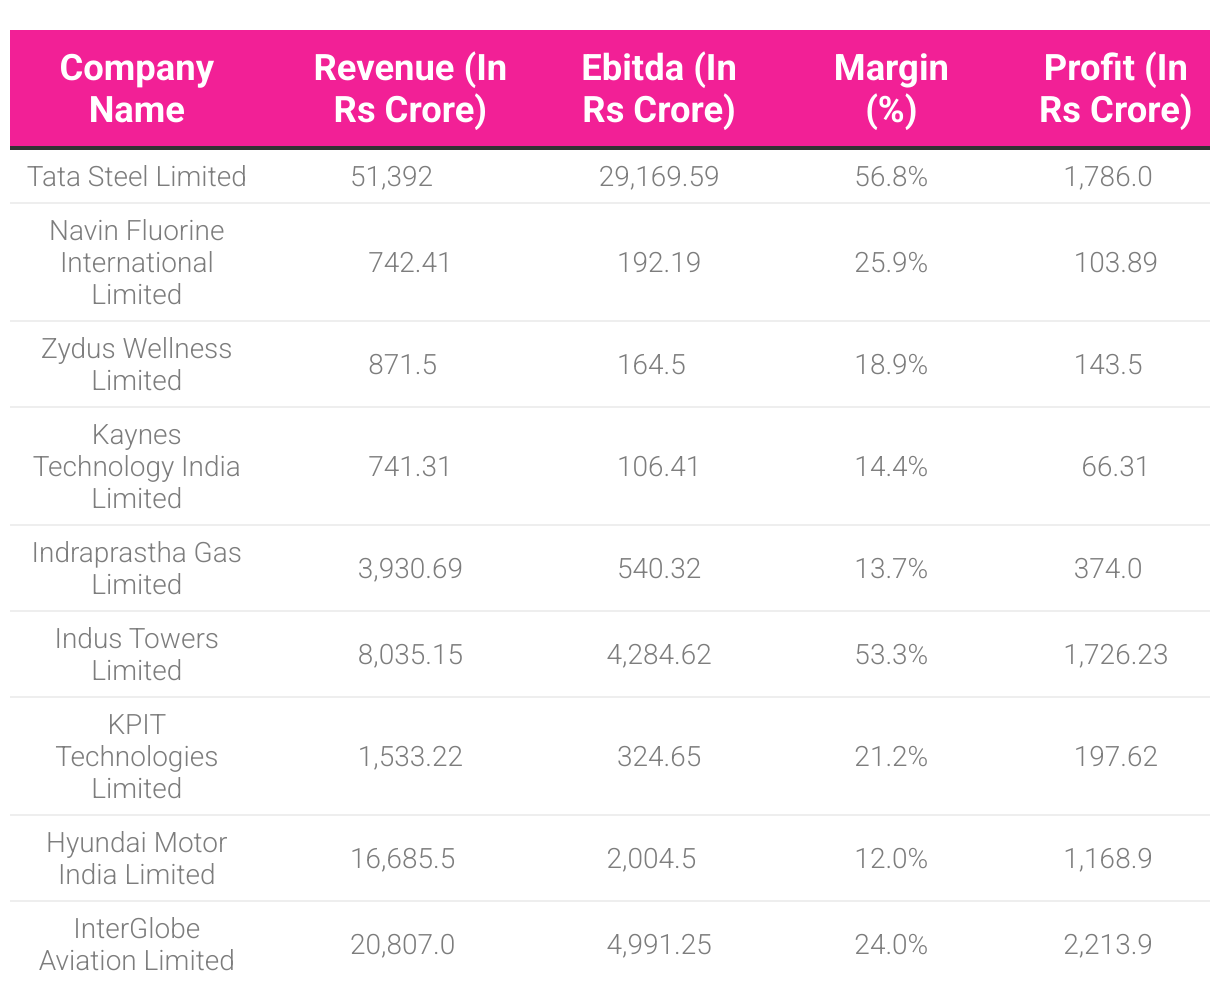The height and width of the screenshot is (996, 1220).
Task: Select the Zydus Wellness Limited cell
Action: tap(137, 364)
